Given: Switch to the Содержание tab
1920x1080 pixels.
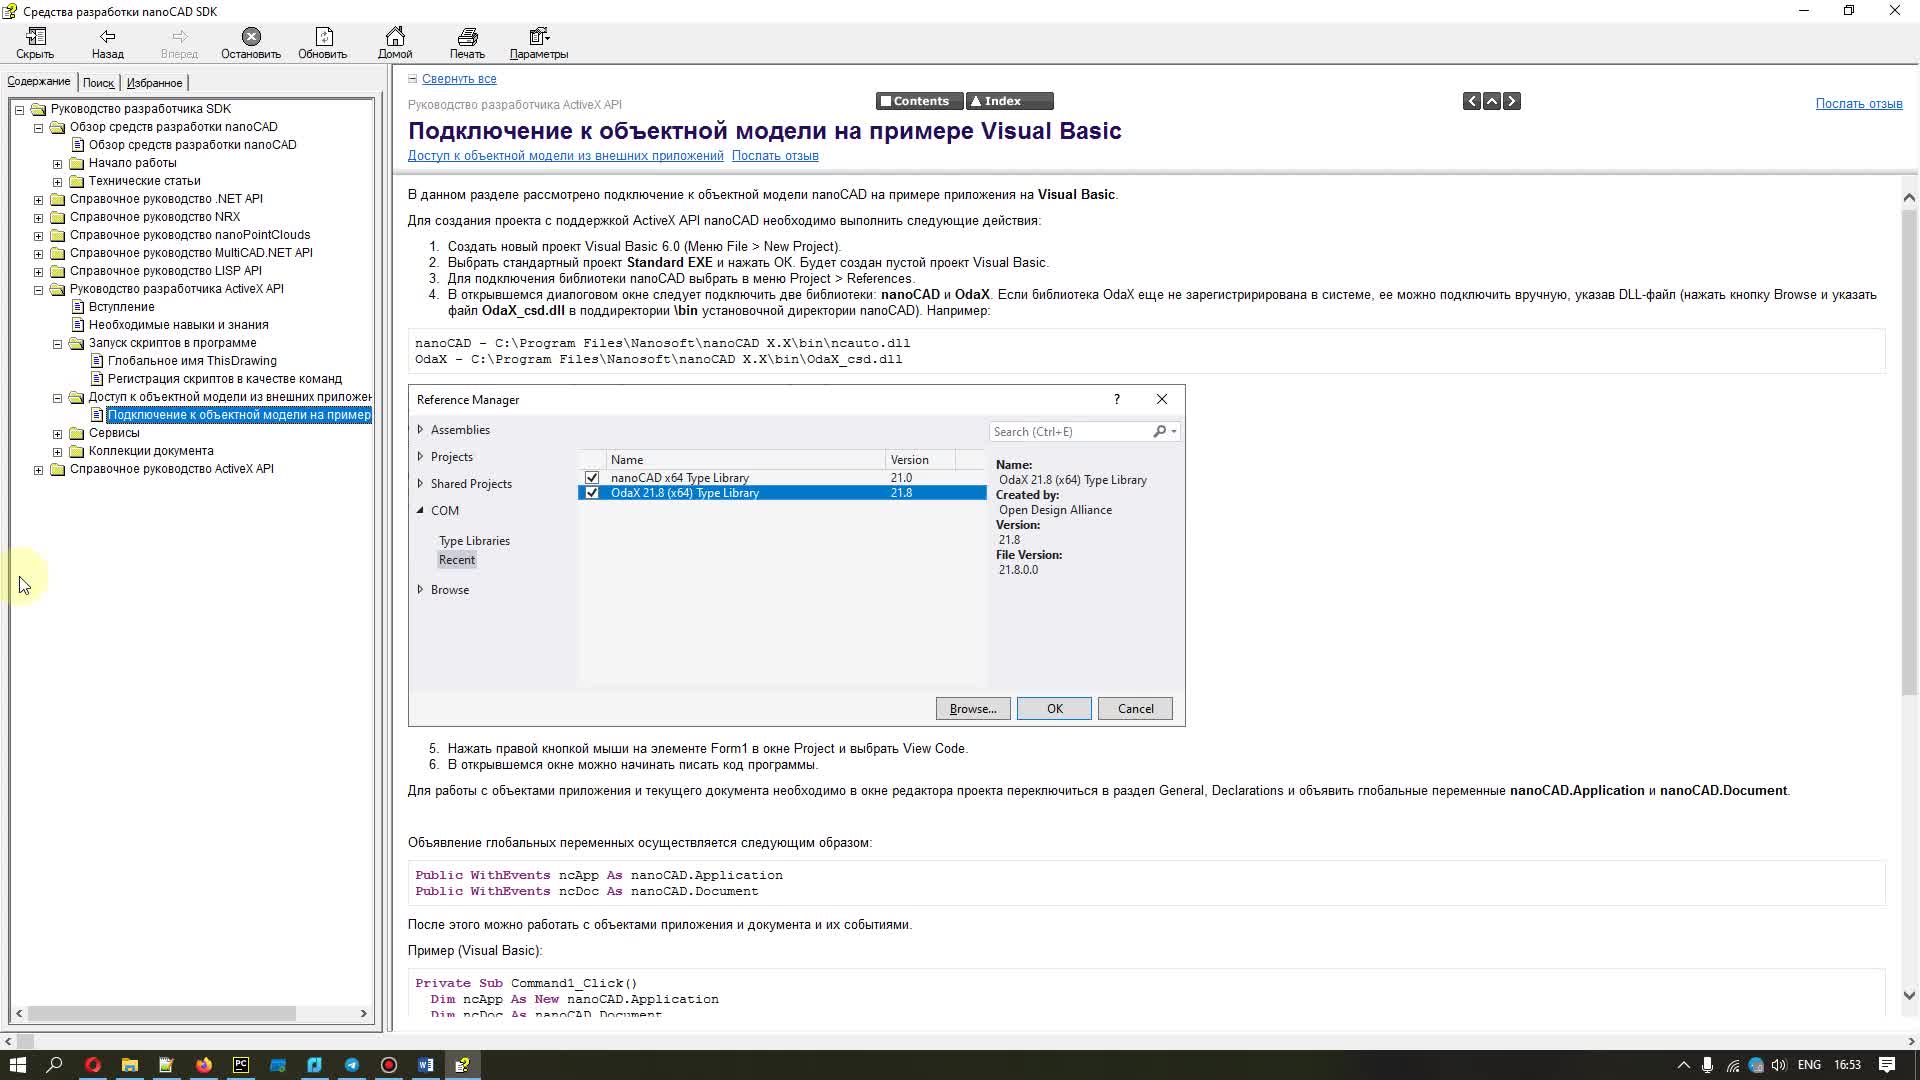Looking at the screenshot, I should 39,82.
